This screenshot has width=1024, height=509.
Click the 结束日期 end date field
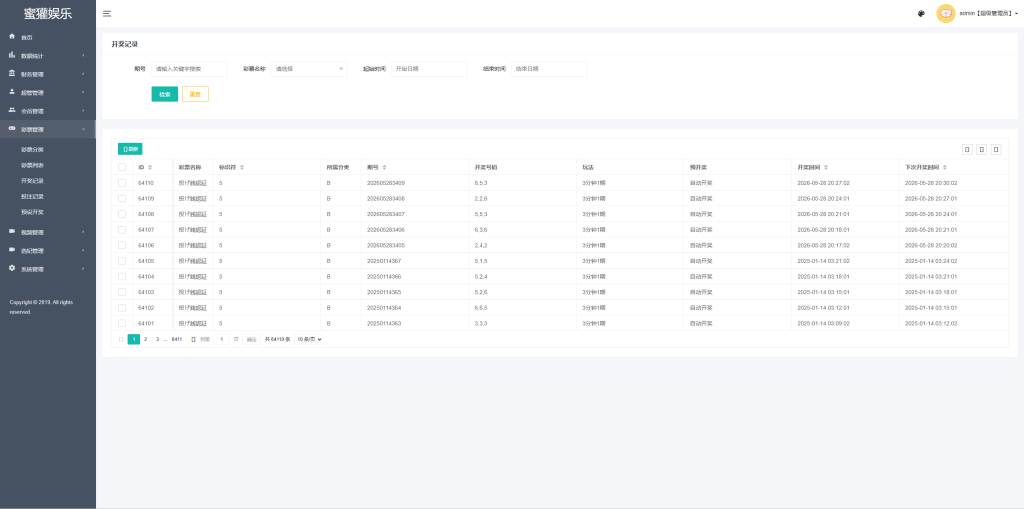(x=549, y=69)
